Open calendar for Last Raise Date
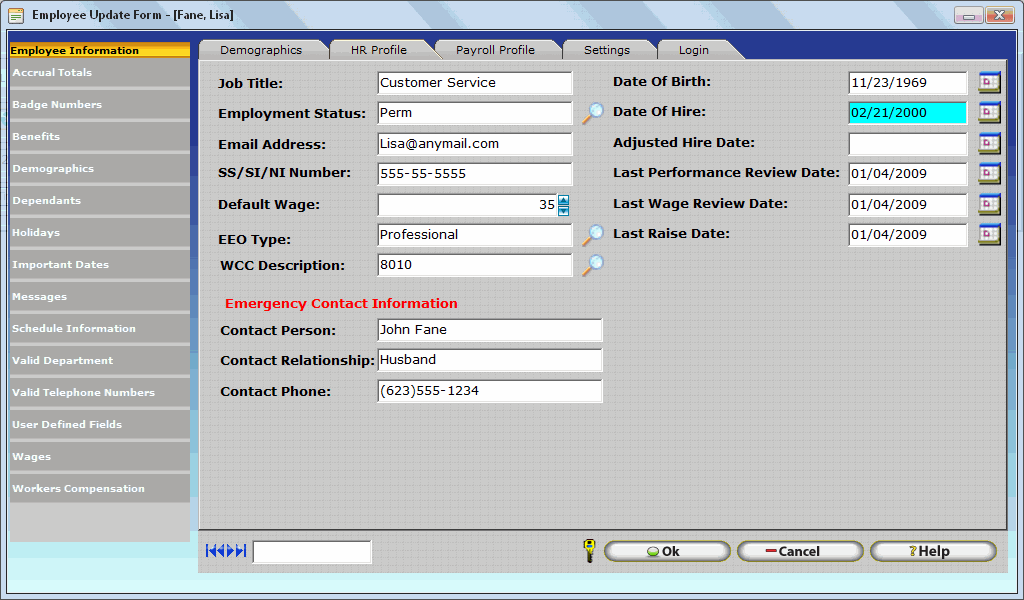The image size is (1024, 600). click(989, 235)
